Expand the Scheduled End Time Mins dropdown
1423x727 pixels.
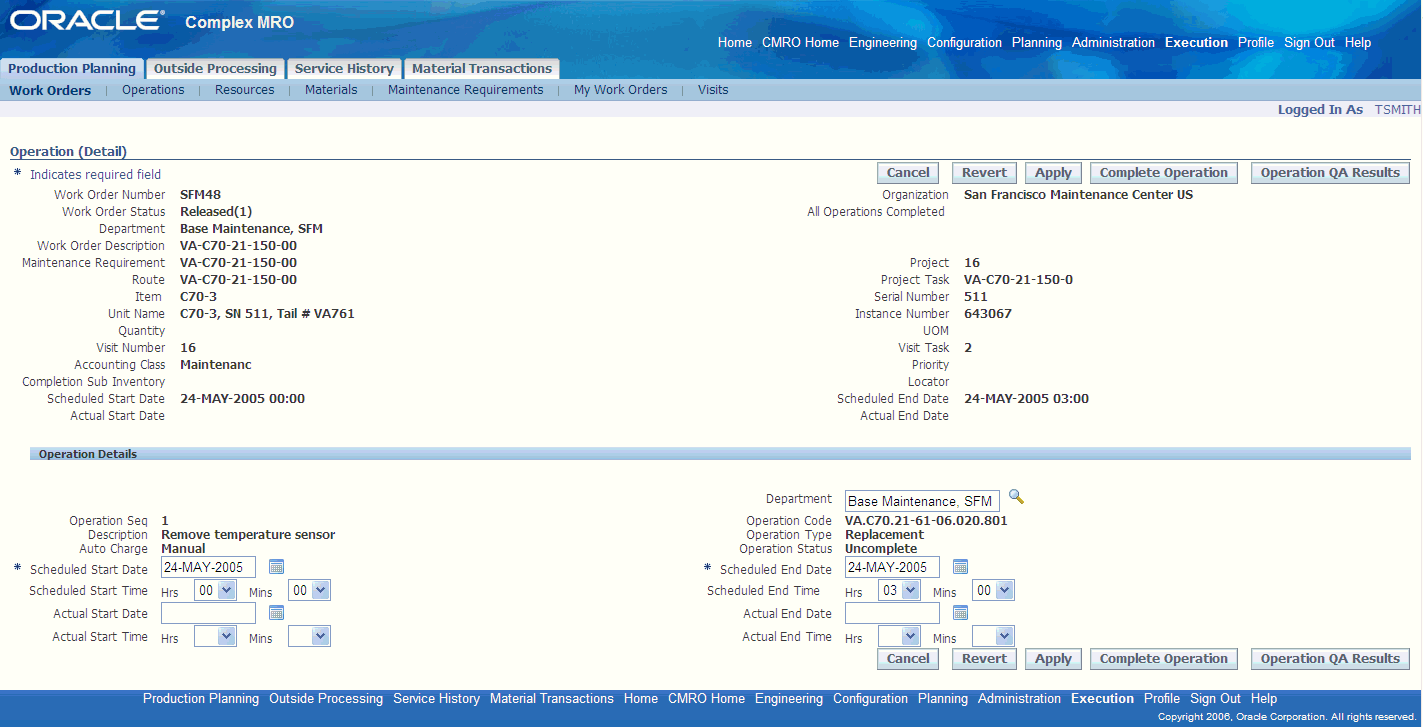(993, 590)
